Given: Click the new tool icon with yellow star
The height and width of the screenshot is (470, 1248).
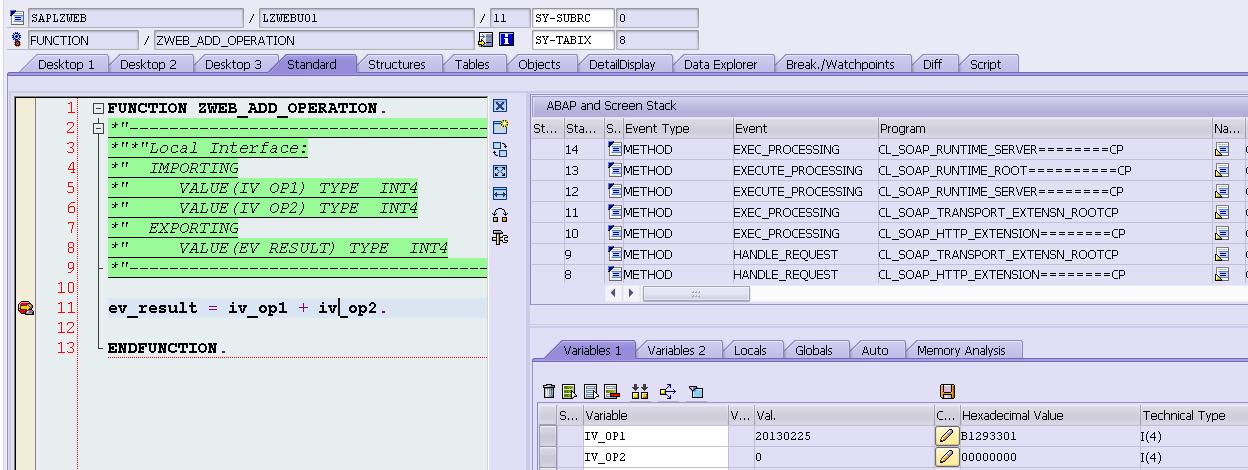Looking at the screenshot, I should [x=500, y=127].
